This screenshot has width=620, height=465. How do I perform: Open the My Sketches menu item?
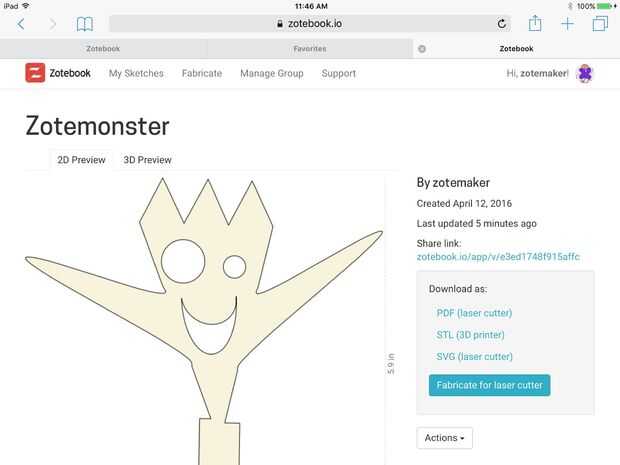tap(136, 73)
